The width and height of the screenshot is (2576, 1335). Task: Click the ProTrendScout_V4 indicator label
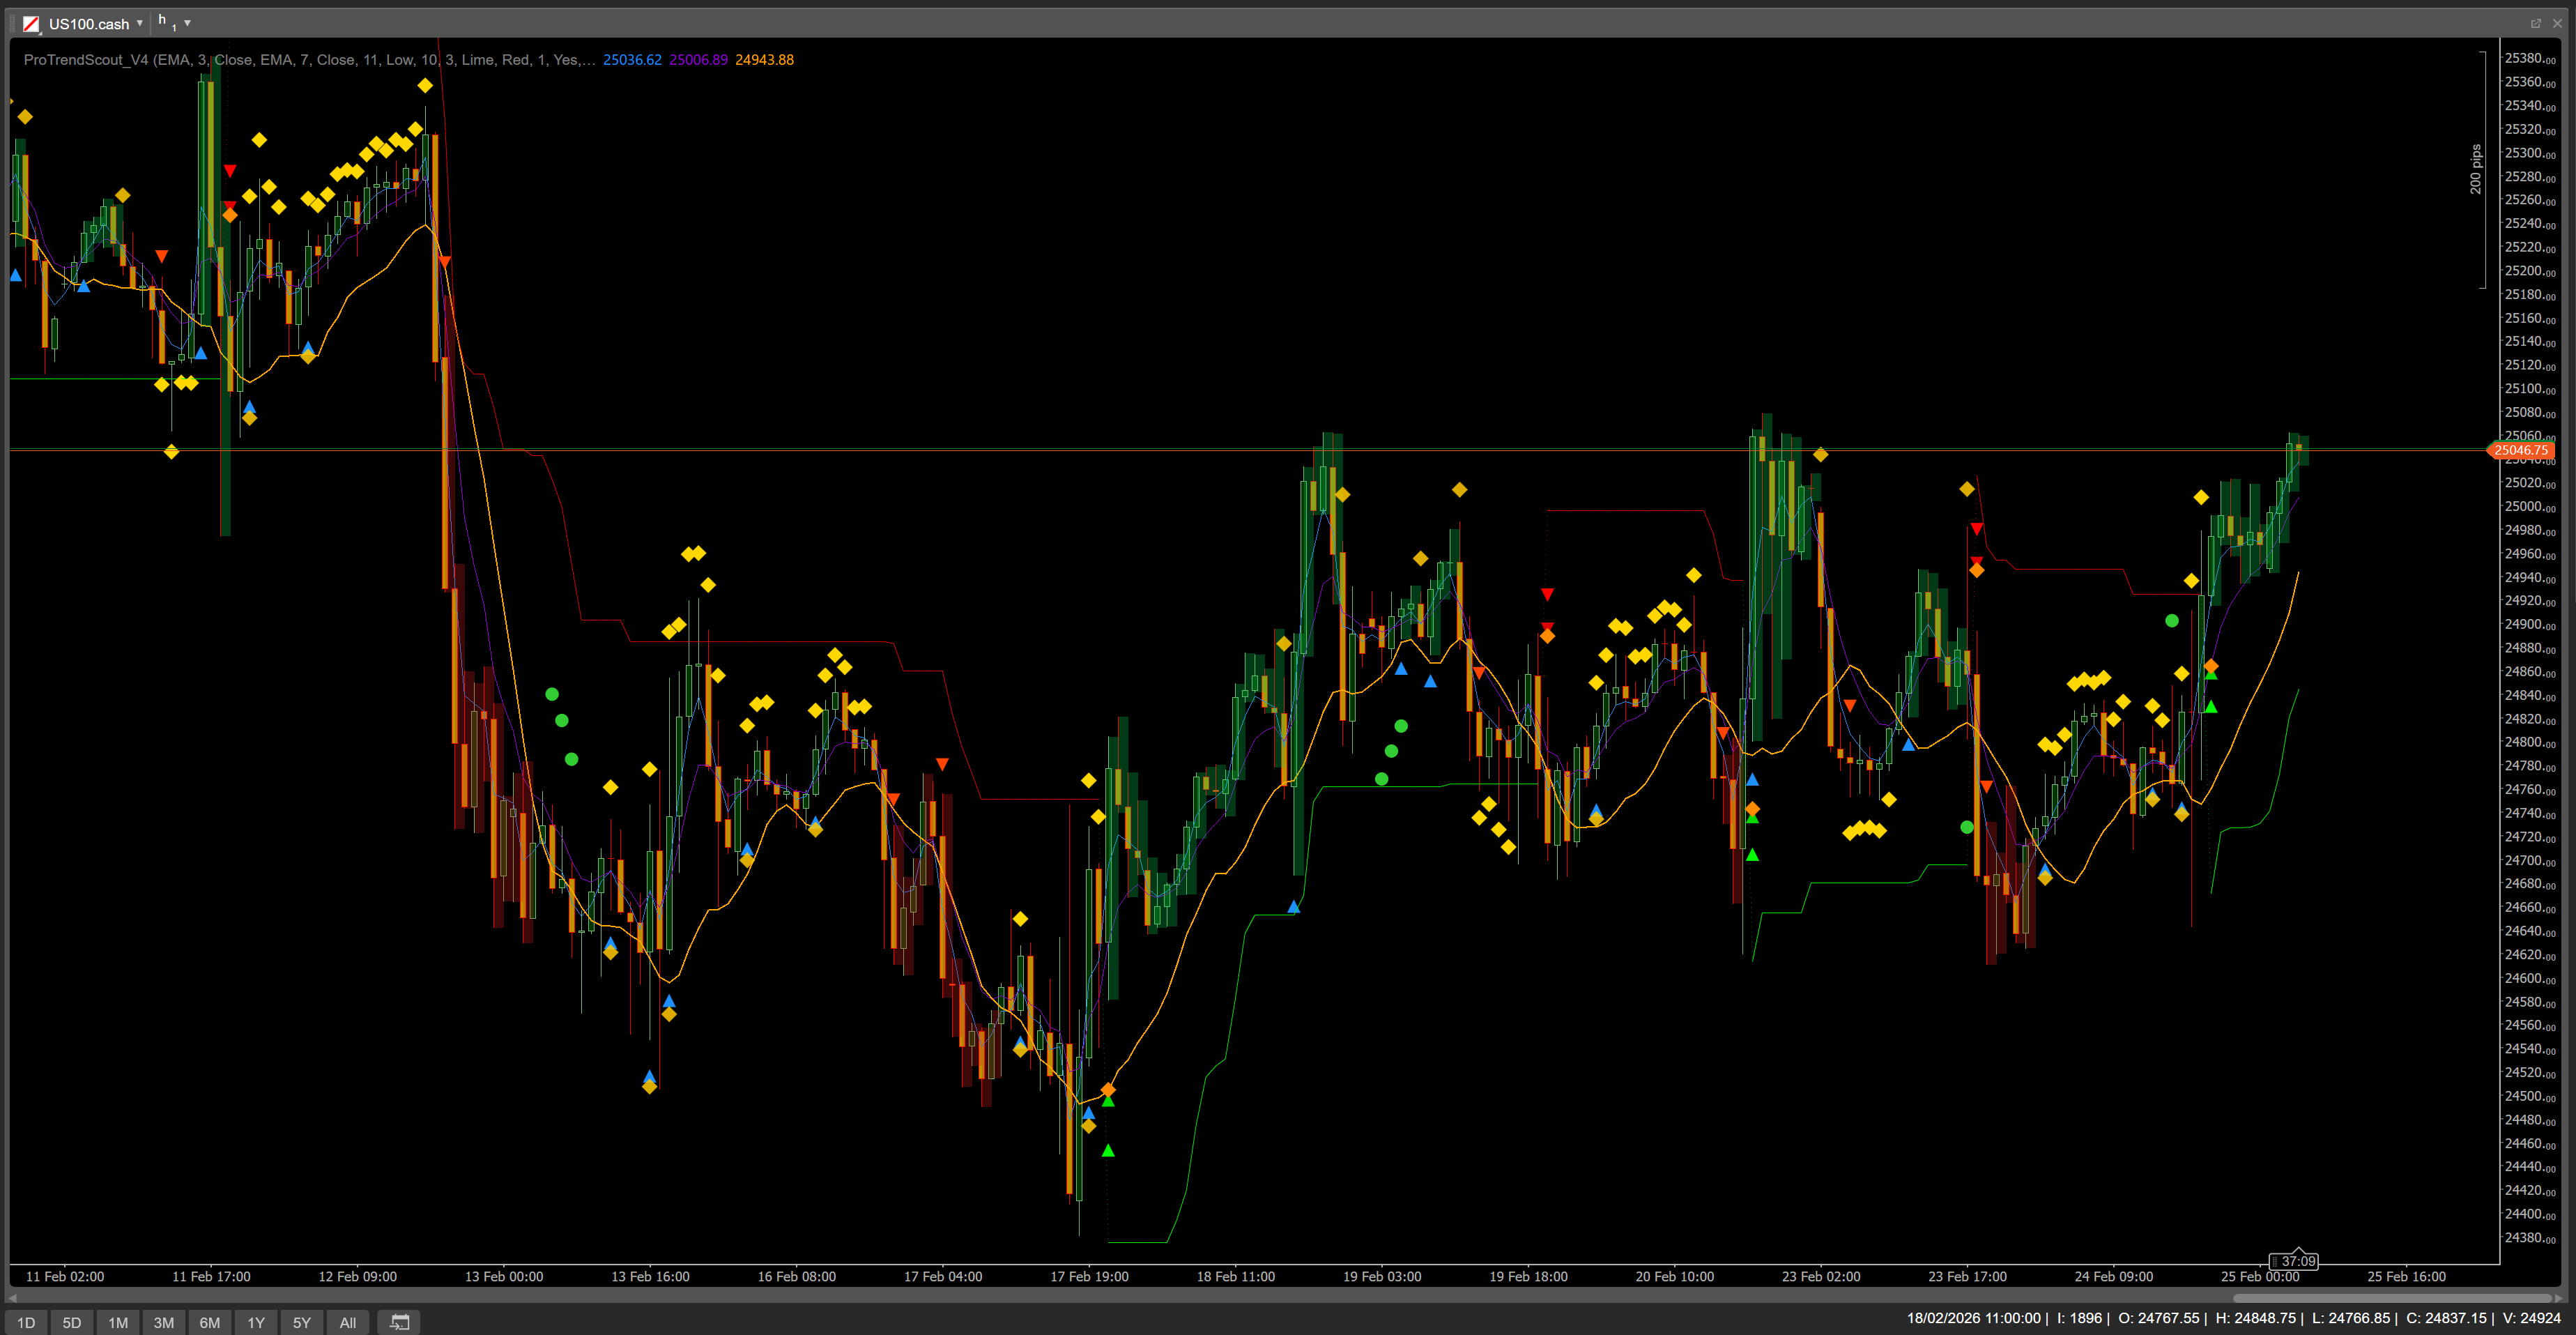pos(86,60)
